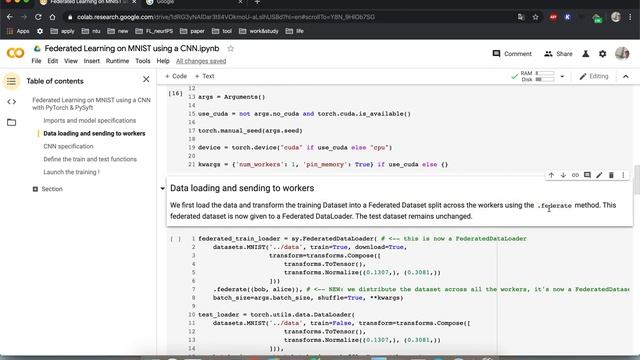This screenshot has height=360, width=640.
Task: Delete the cell with trash icon
Action: click(611, 175)
